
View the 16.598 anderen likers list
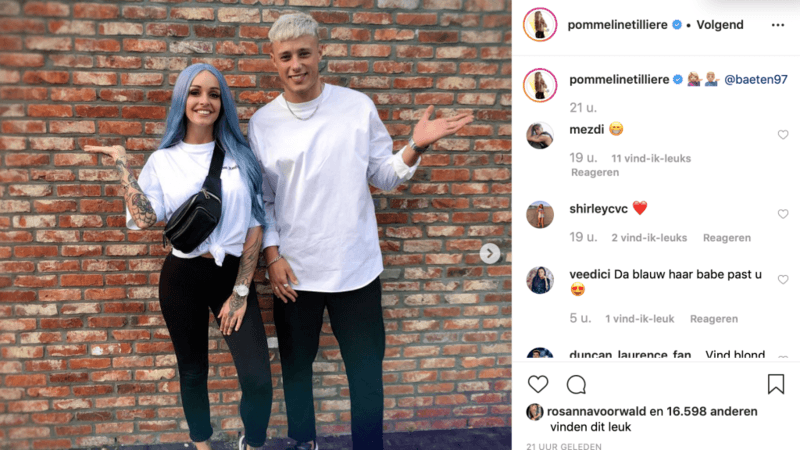[x=712, y=411]
